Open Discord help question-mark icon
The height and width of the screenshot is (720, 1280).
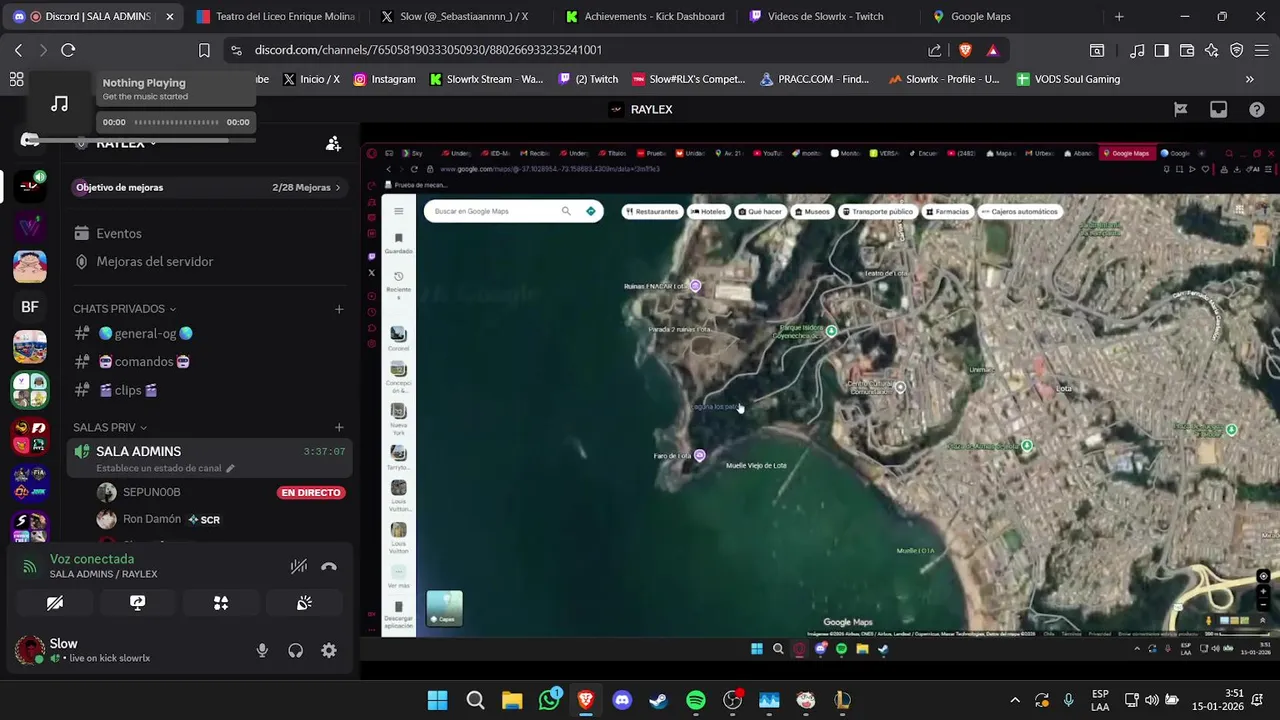coord(1257,110)
